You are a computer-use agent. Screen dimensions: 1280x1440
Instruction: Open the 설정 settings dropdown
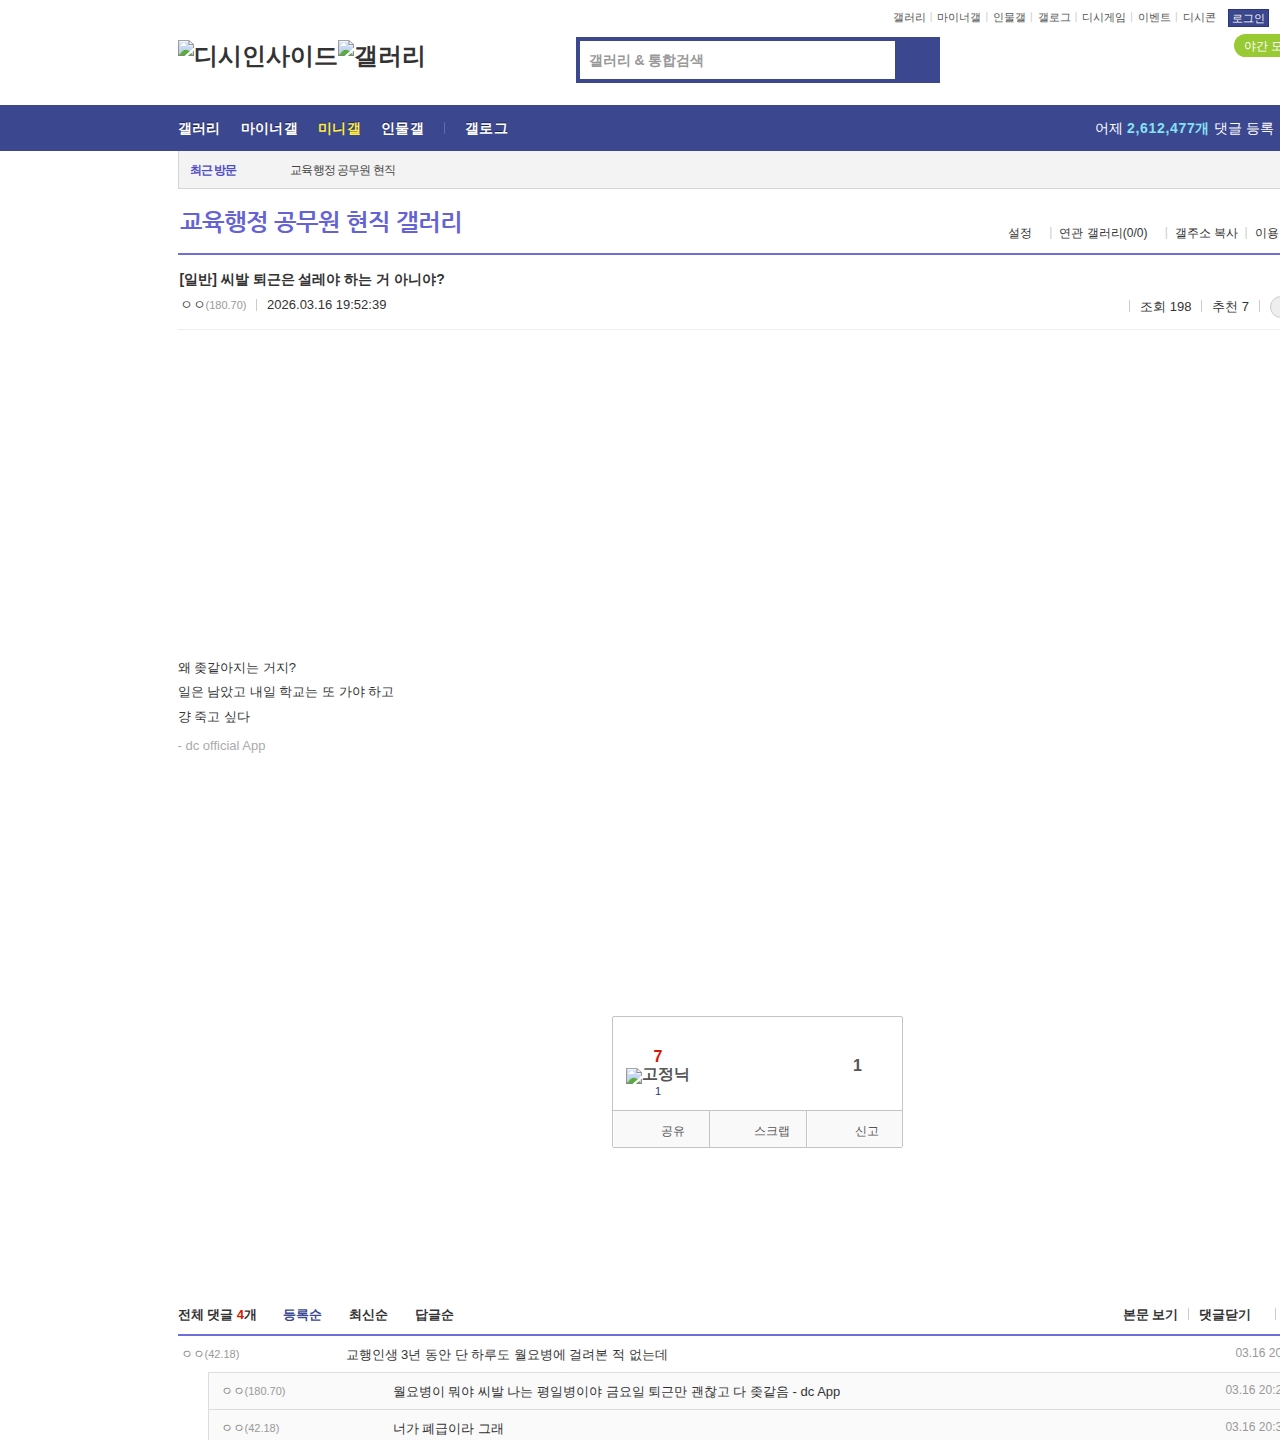tap(1020, 233)
